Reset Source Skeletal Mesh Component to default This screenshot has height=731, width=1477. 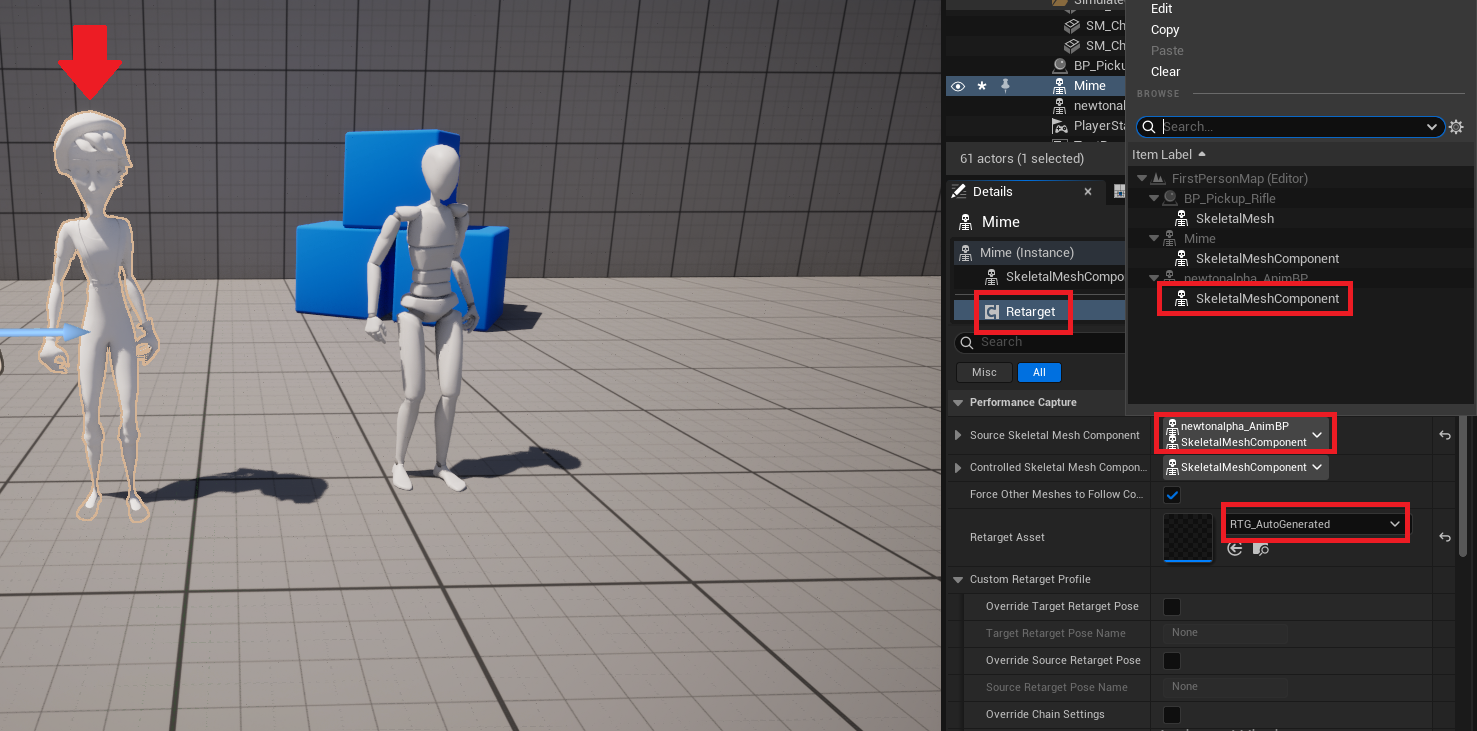pos(1445,435)
